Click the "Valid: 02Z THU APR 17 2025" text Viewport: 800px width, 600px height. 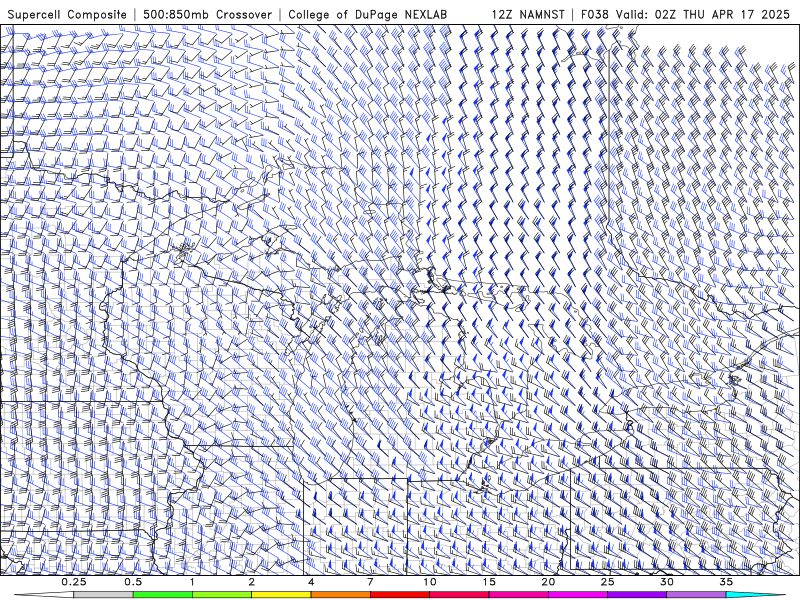coord(703,15)
